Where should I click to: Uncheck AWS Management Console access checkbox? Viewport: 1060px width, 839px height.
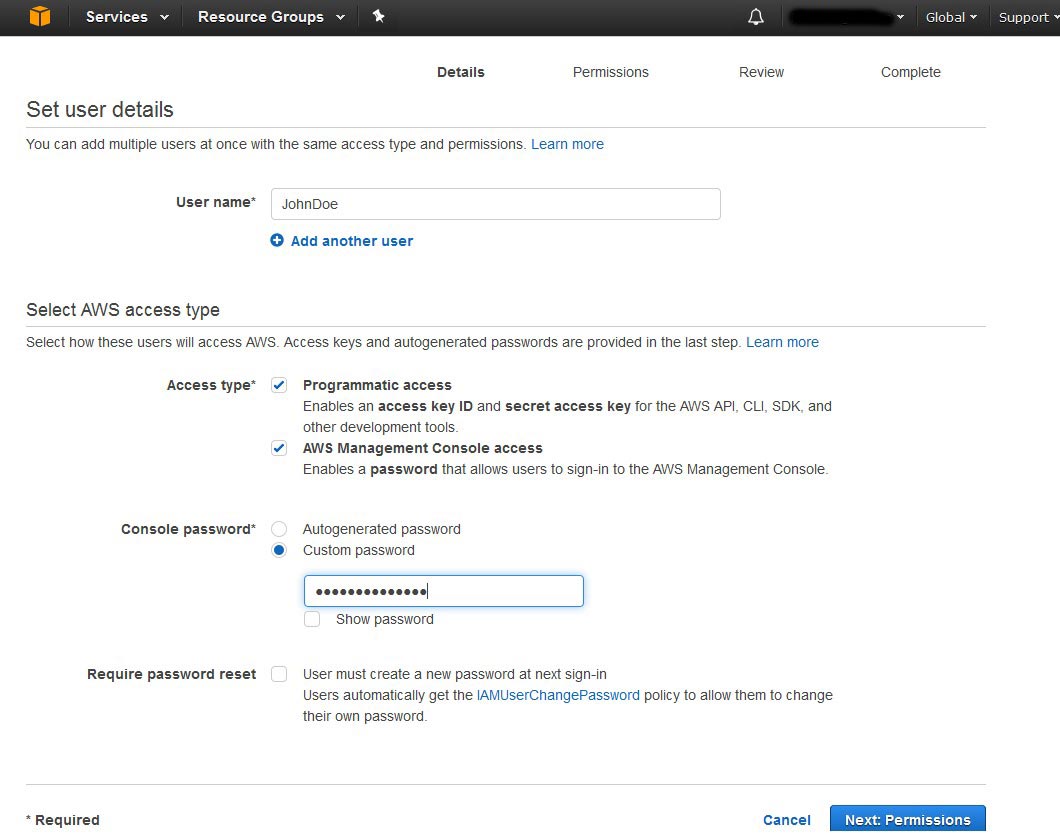(279, 448)
